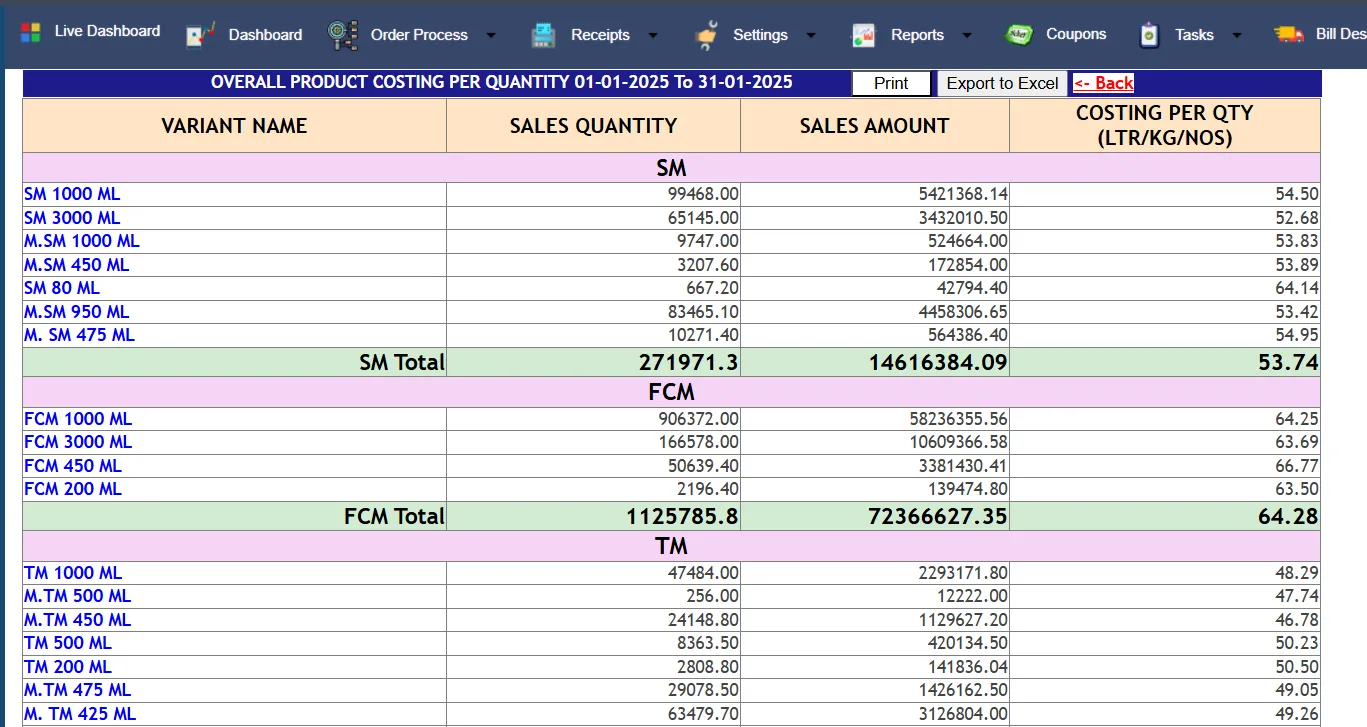Open the Coupons menu item

[1076, 34]
